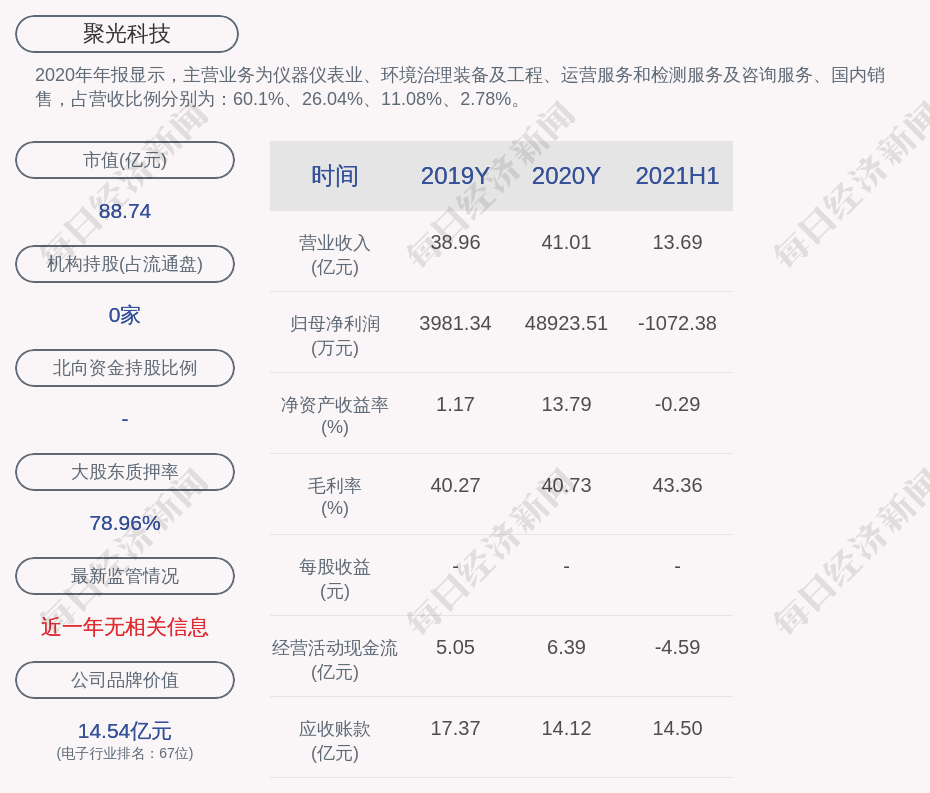This screenshot has width=930, height=793.
Task: Click the 毛利率(%) row label
Action: coord(335,496)
